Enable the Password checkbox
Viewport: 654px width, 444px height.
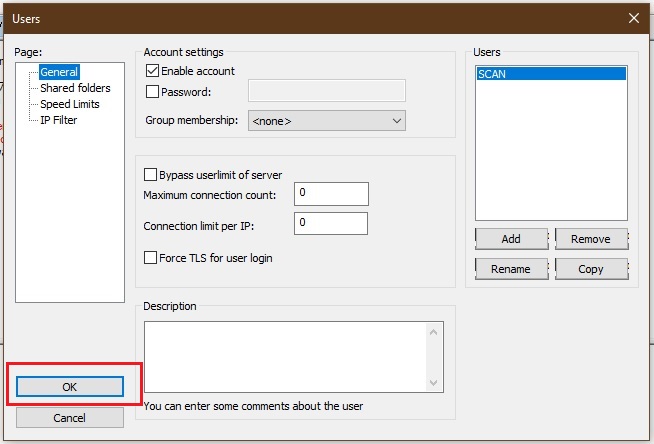(x=153, y=92)
